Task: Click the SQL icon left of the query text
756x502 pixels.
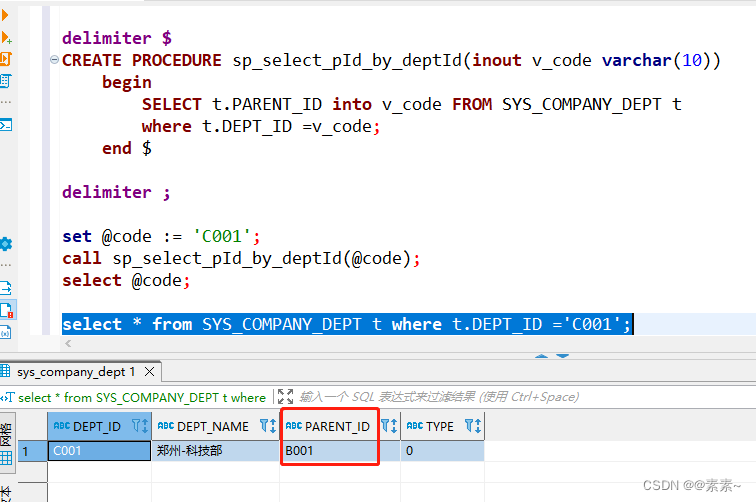Action: coord(7,397)
